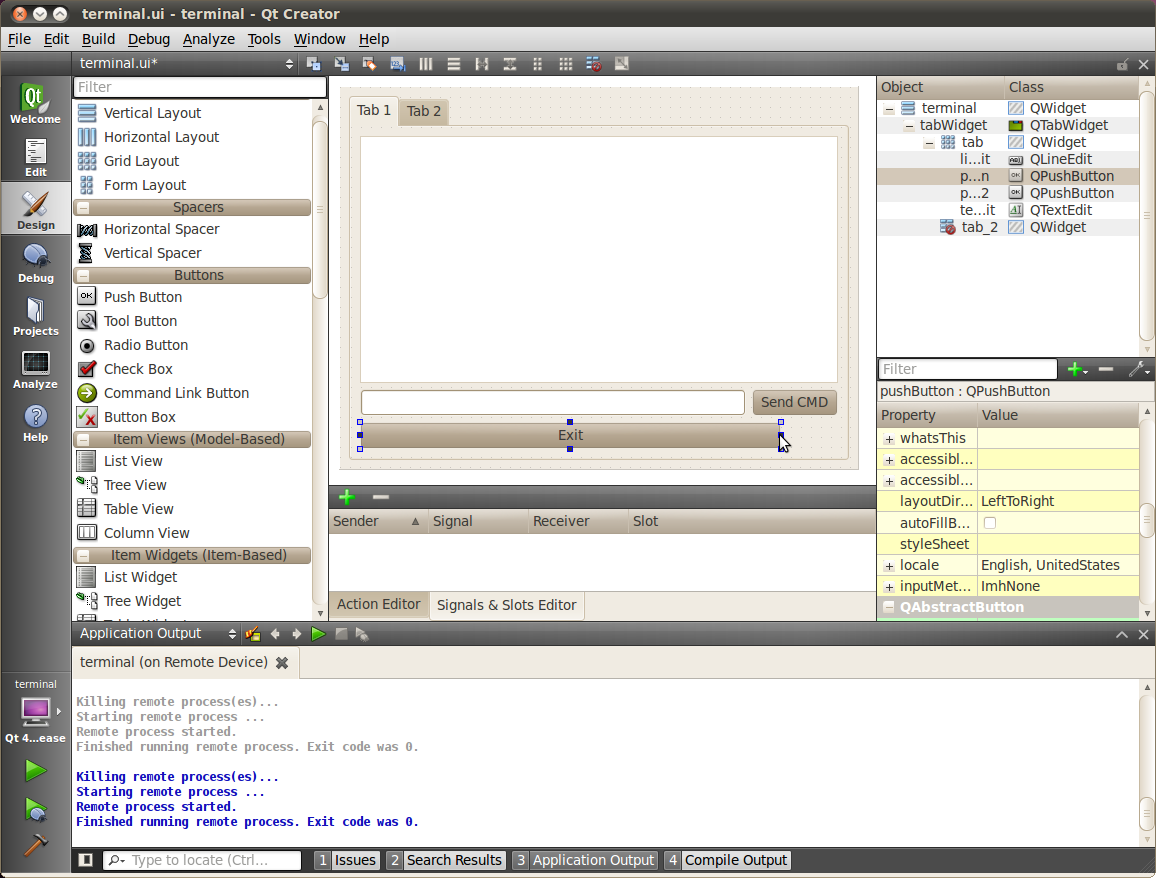Open Projects mode
This screenshot has width=1156, height=878.
[35, 317]
